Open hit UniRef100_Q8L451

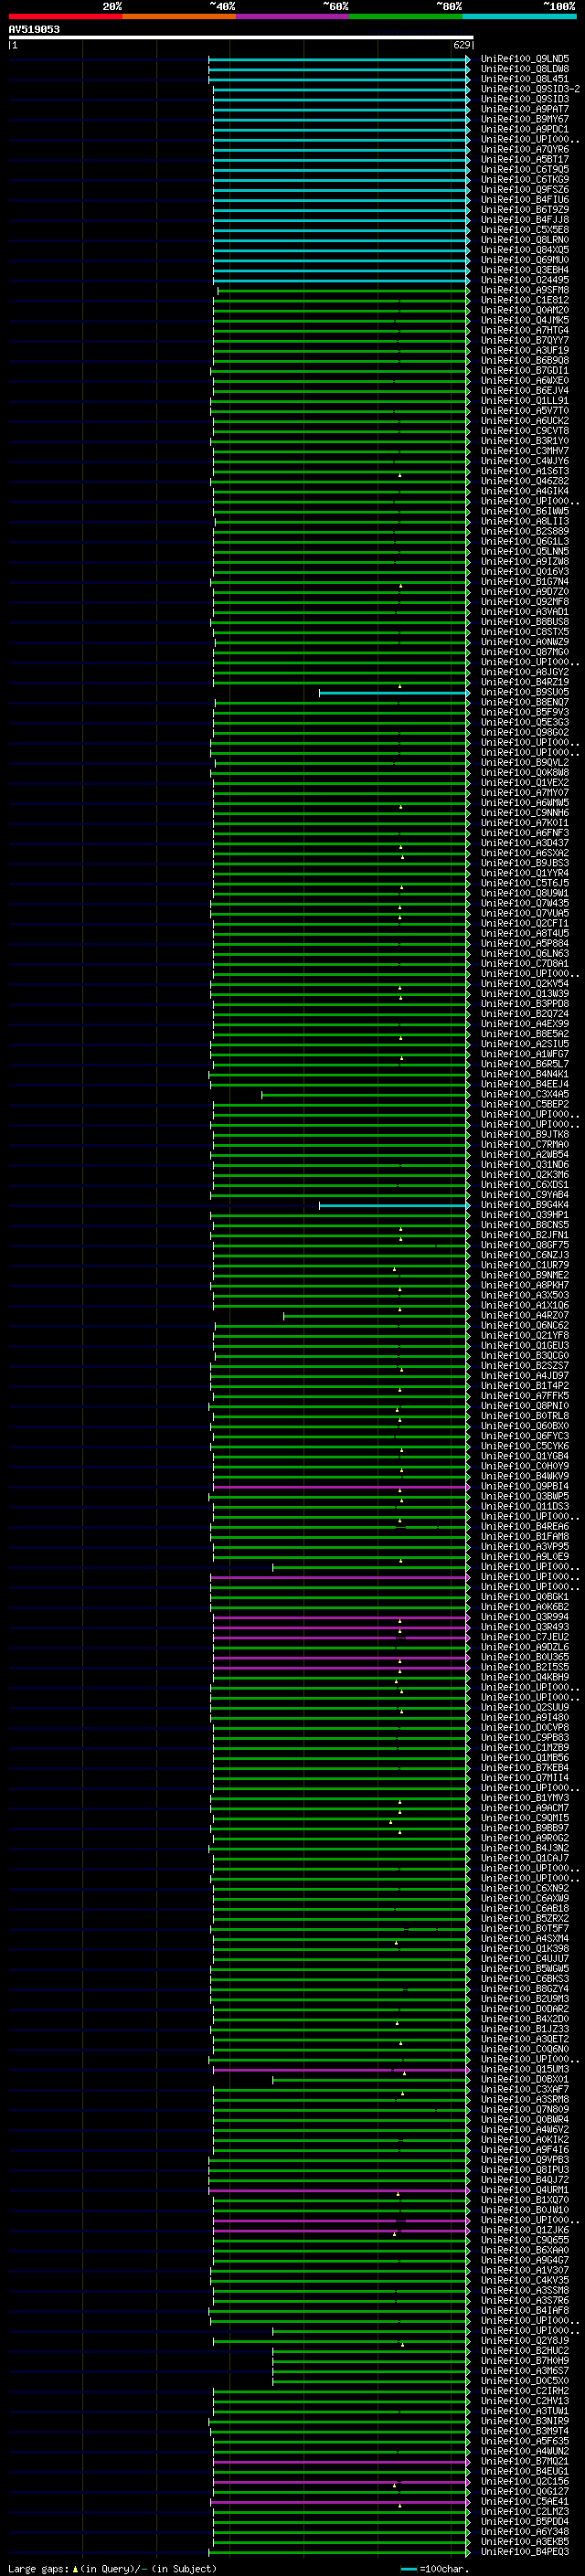[524, 80]
